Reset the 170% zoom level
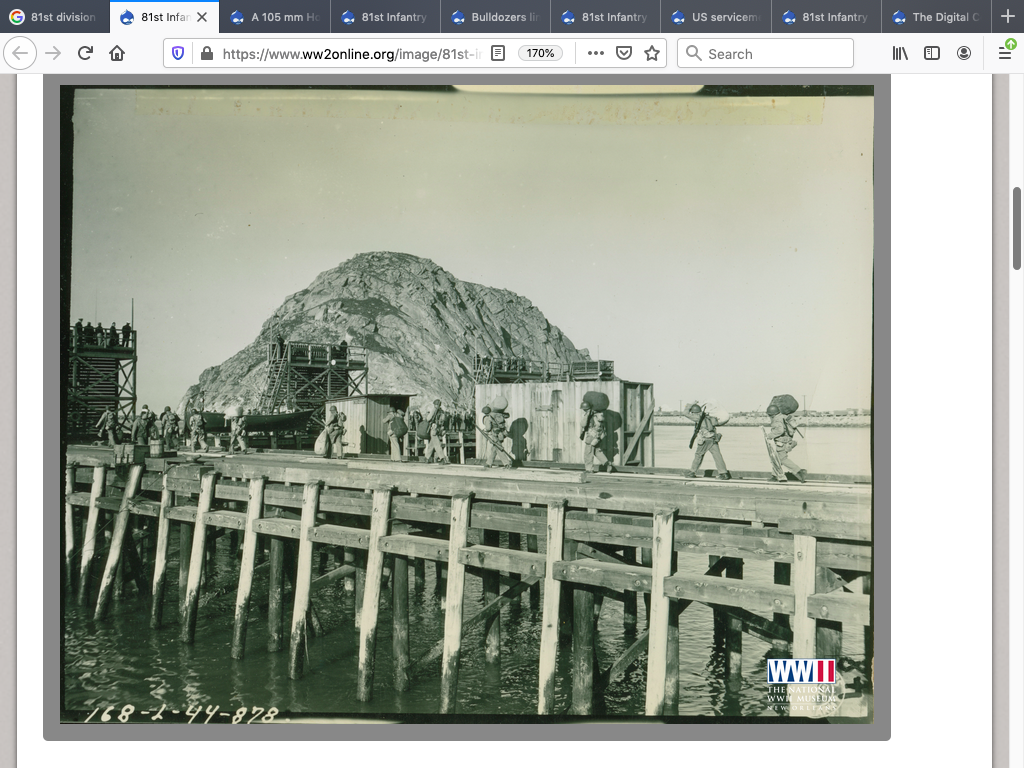This screenshot has height=768, width=1024. 540,54
